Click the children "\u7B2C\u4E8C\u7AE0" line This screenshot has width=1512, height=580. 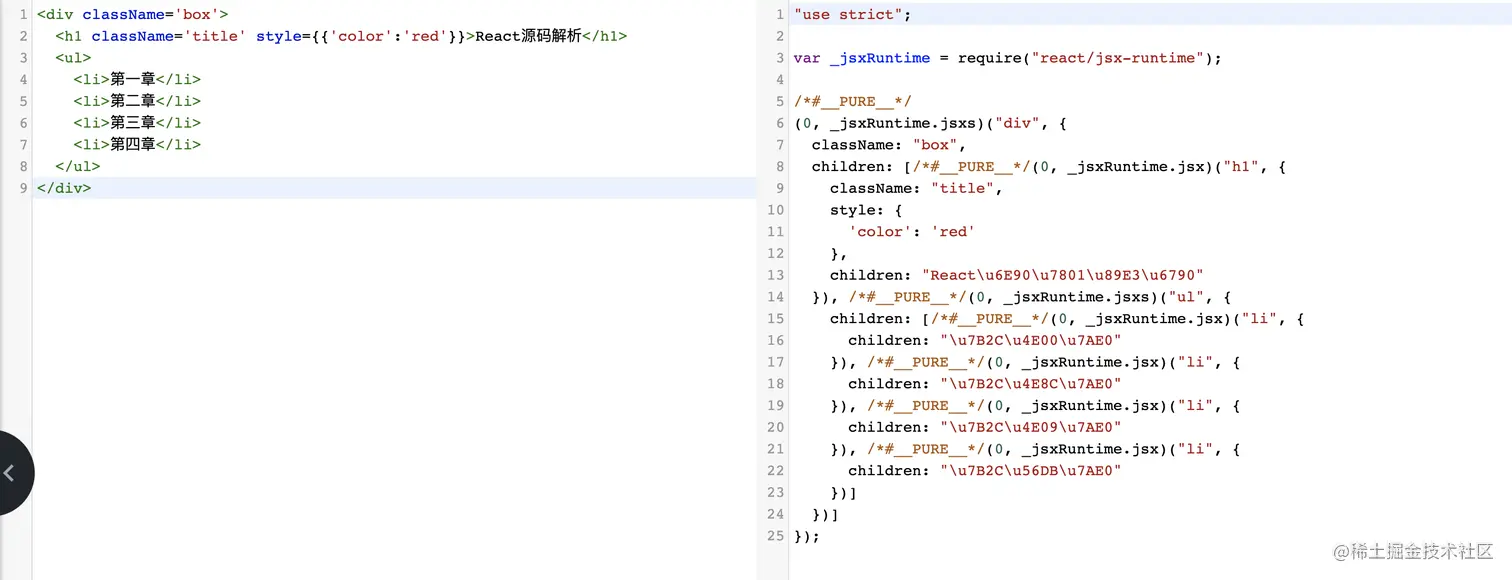pyautogui.click(x=985, y=384)
